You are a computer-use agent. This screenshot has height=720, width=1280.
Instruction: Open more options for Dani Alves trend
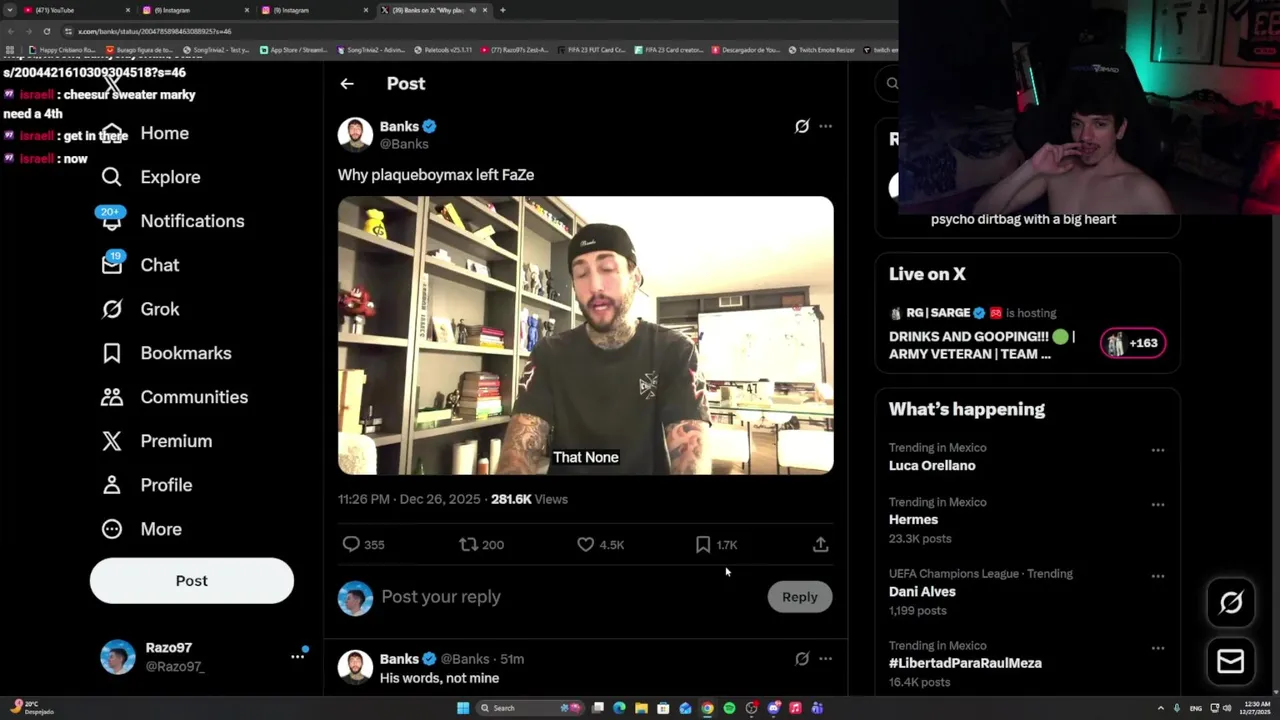[x=1158, y=576]
